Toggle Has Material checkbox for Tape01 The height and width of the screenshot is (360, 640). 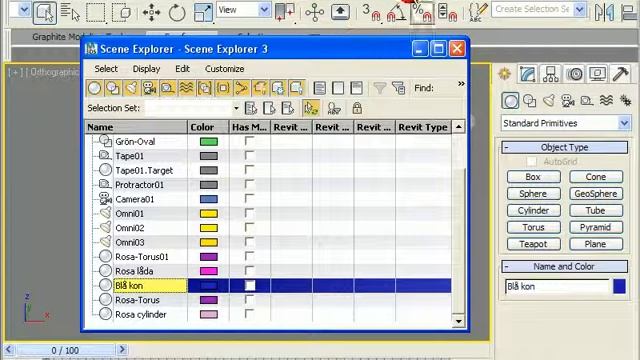click(249, 156)
